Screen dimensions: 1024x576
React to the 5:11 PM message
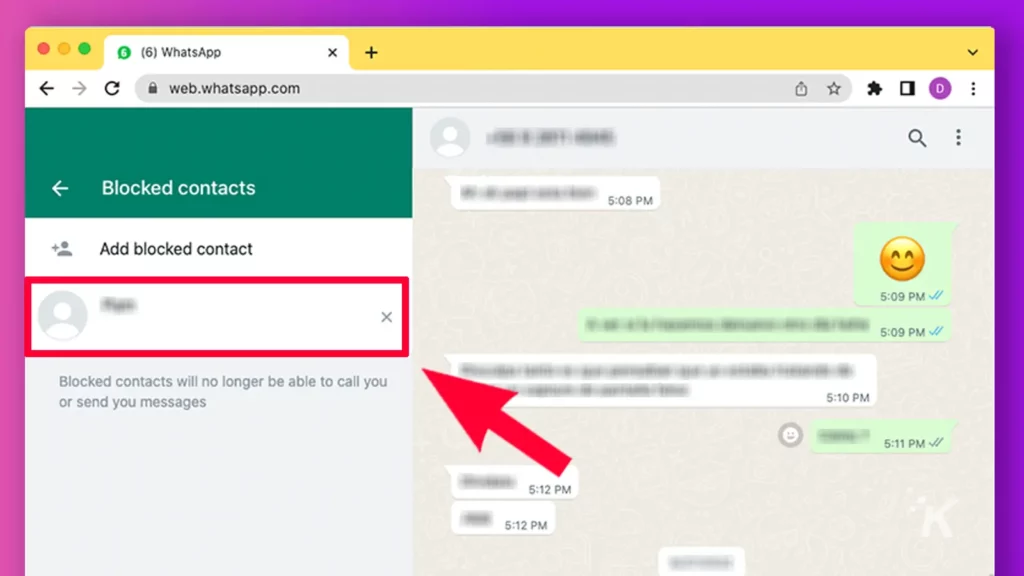click(790, 435)
